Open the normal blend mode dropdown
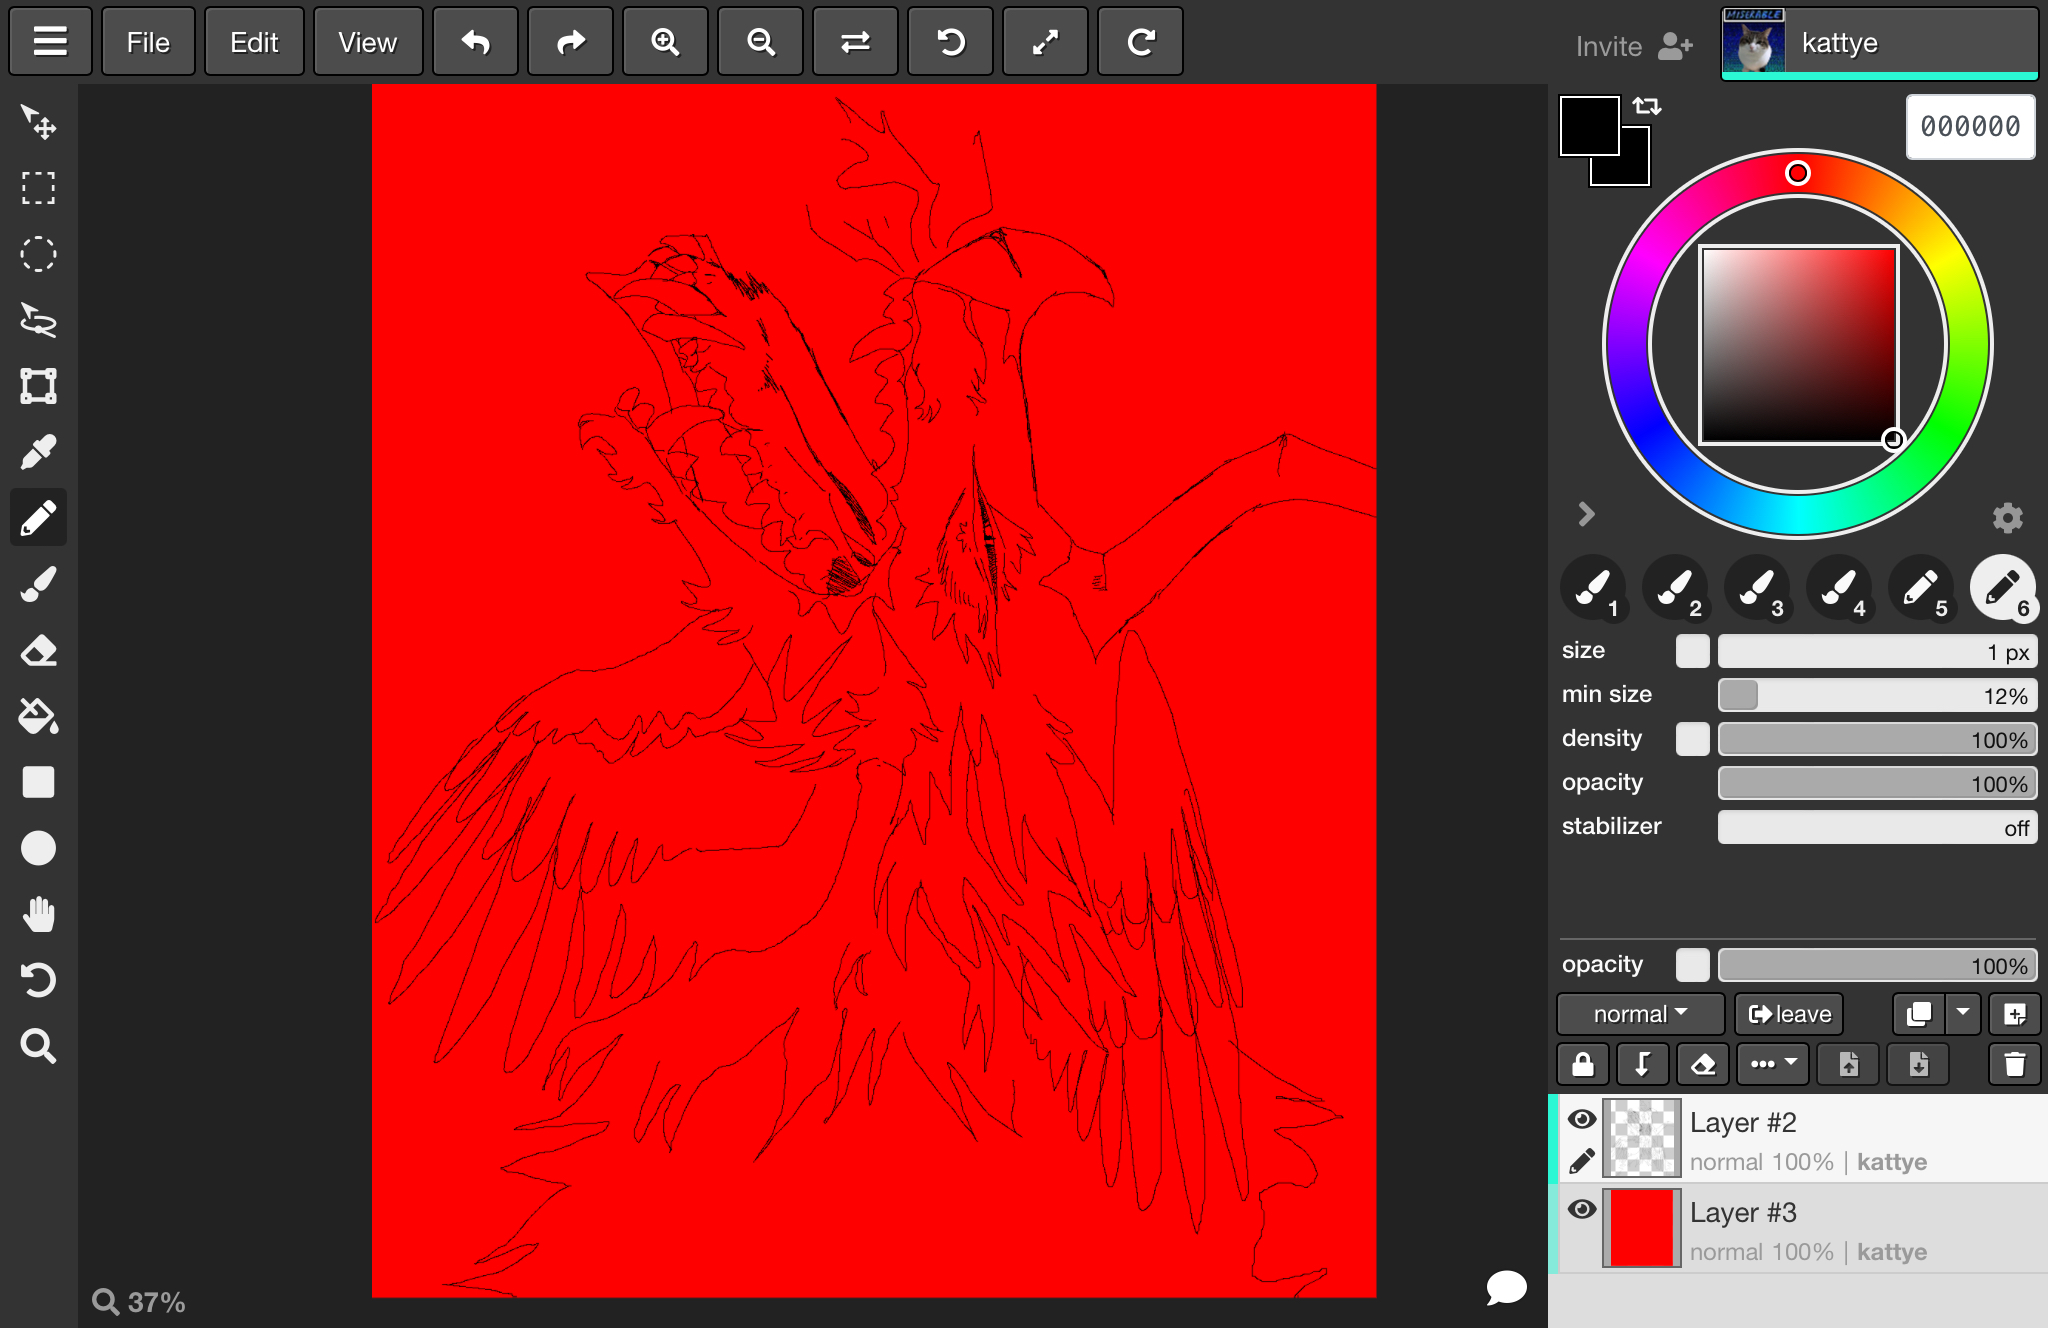The image size is (2048, 1328). pyautogui.click(x=1640, y=1014)
